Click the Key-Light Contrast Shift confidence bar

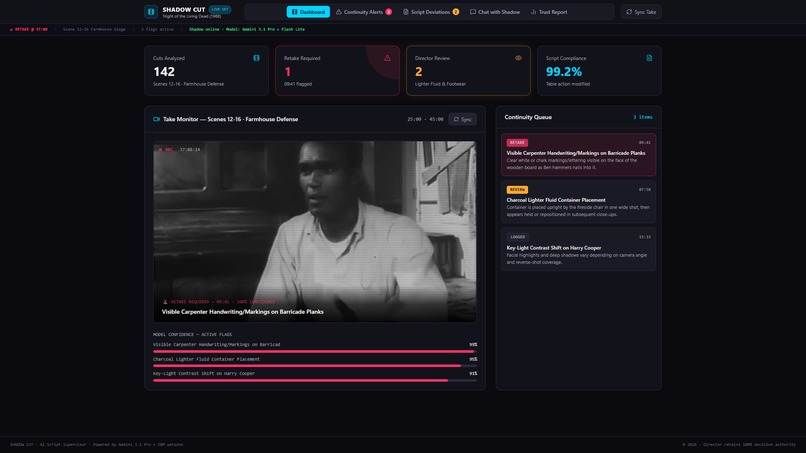tap(315, 380)
